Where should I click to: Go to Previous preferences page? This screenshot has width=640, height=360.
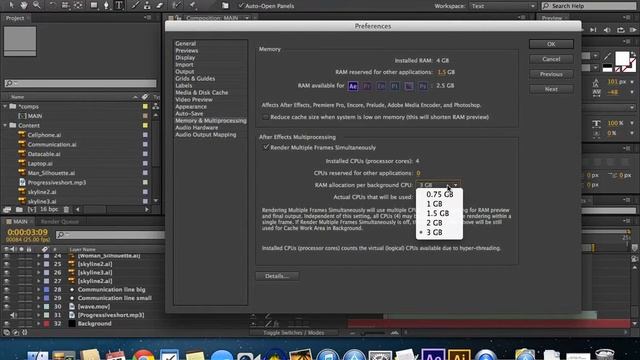click(551, 74)
